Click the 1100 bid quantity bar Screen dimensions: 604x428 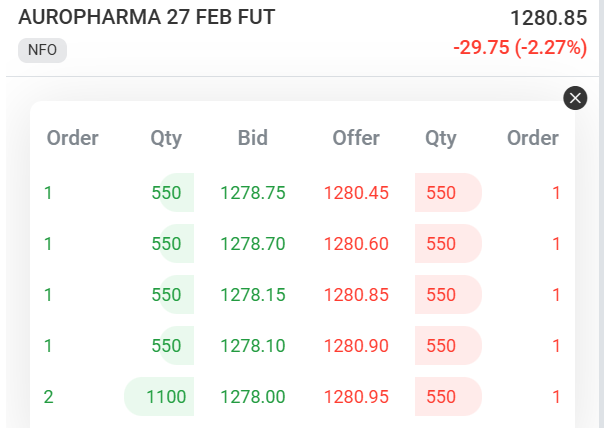[160, 396]
